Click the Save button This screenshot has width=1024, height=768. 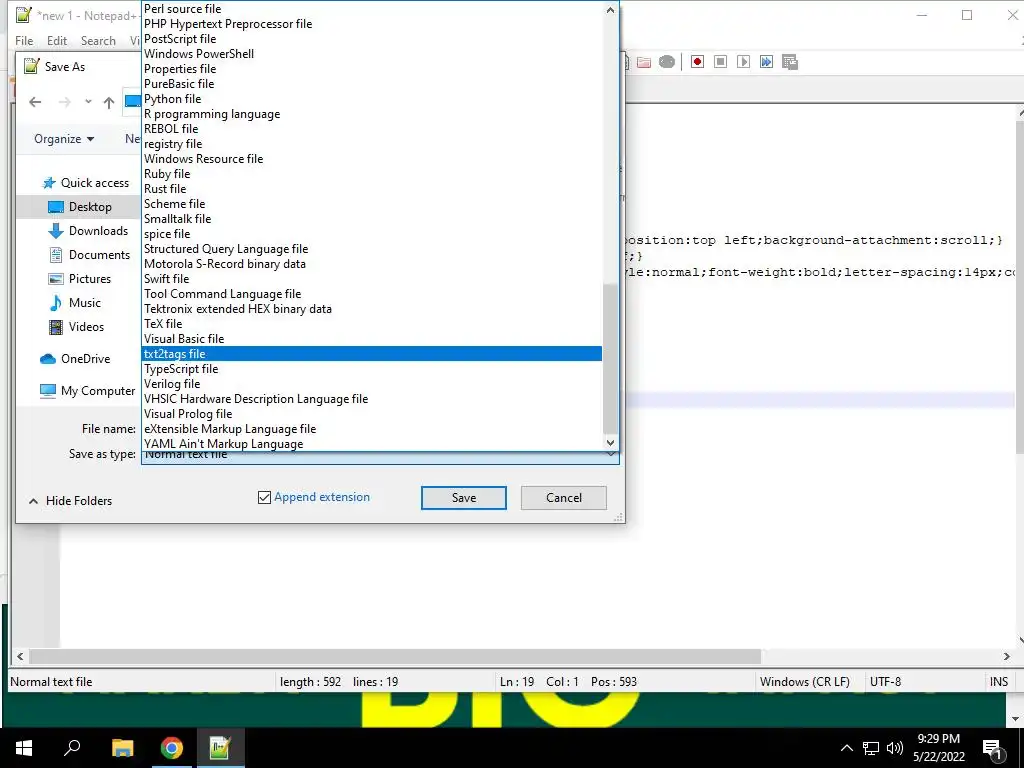click(x=464, y=498)
